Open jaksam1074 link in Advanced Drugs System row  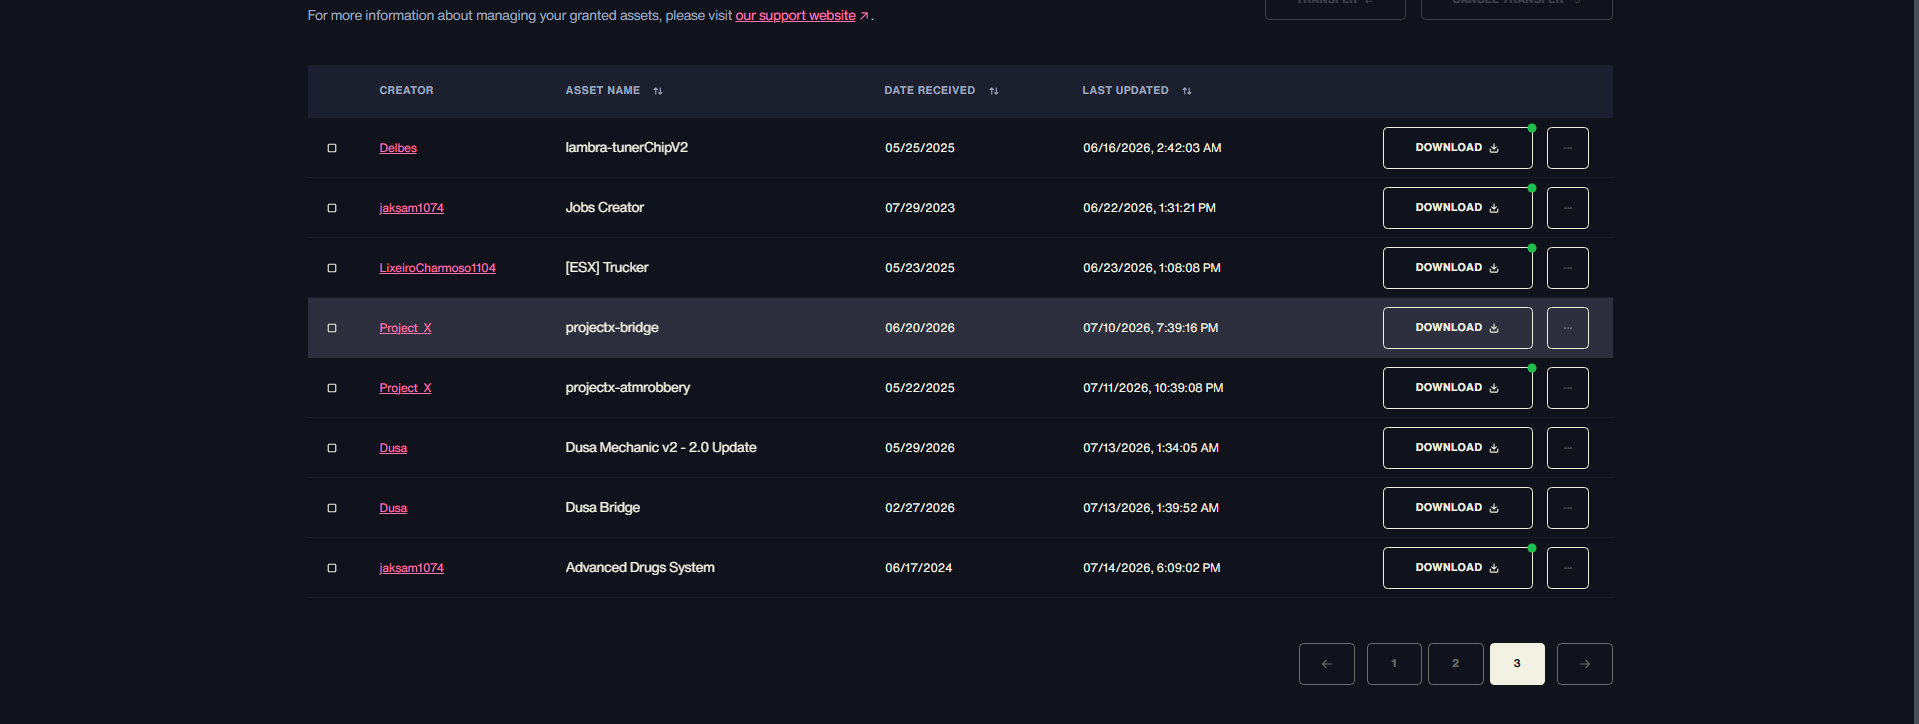[x=411, y=568]
